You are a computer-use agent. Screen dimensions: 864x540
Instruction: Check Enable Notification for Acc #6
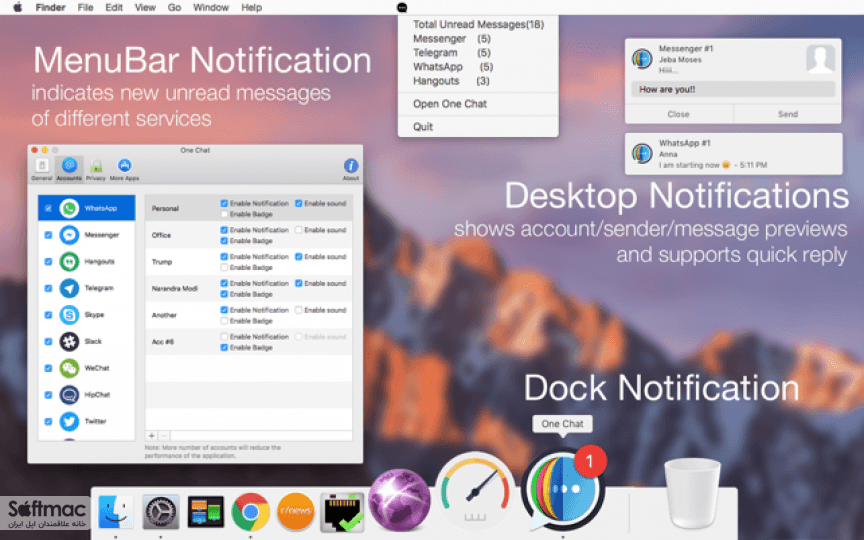224,336
